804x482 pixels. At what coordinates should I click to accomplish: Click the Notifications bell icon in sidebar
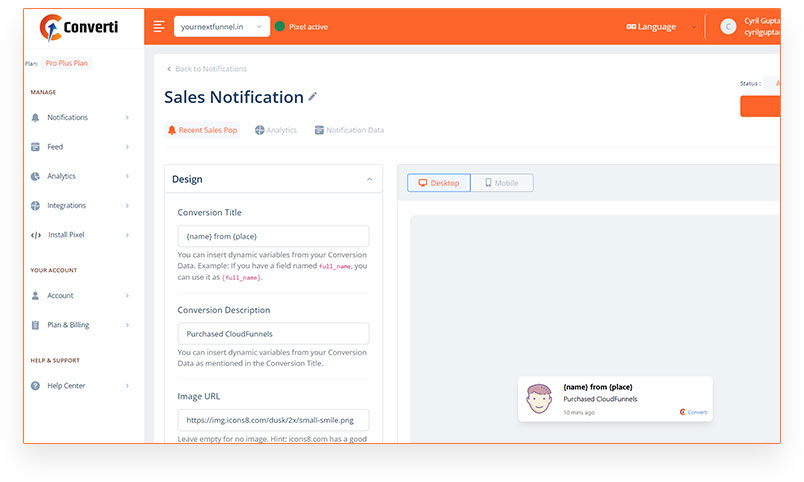tap(35, 117)
